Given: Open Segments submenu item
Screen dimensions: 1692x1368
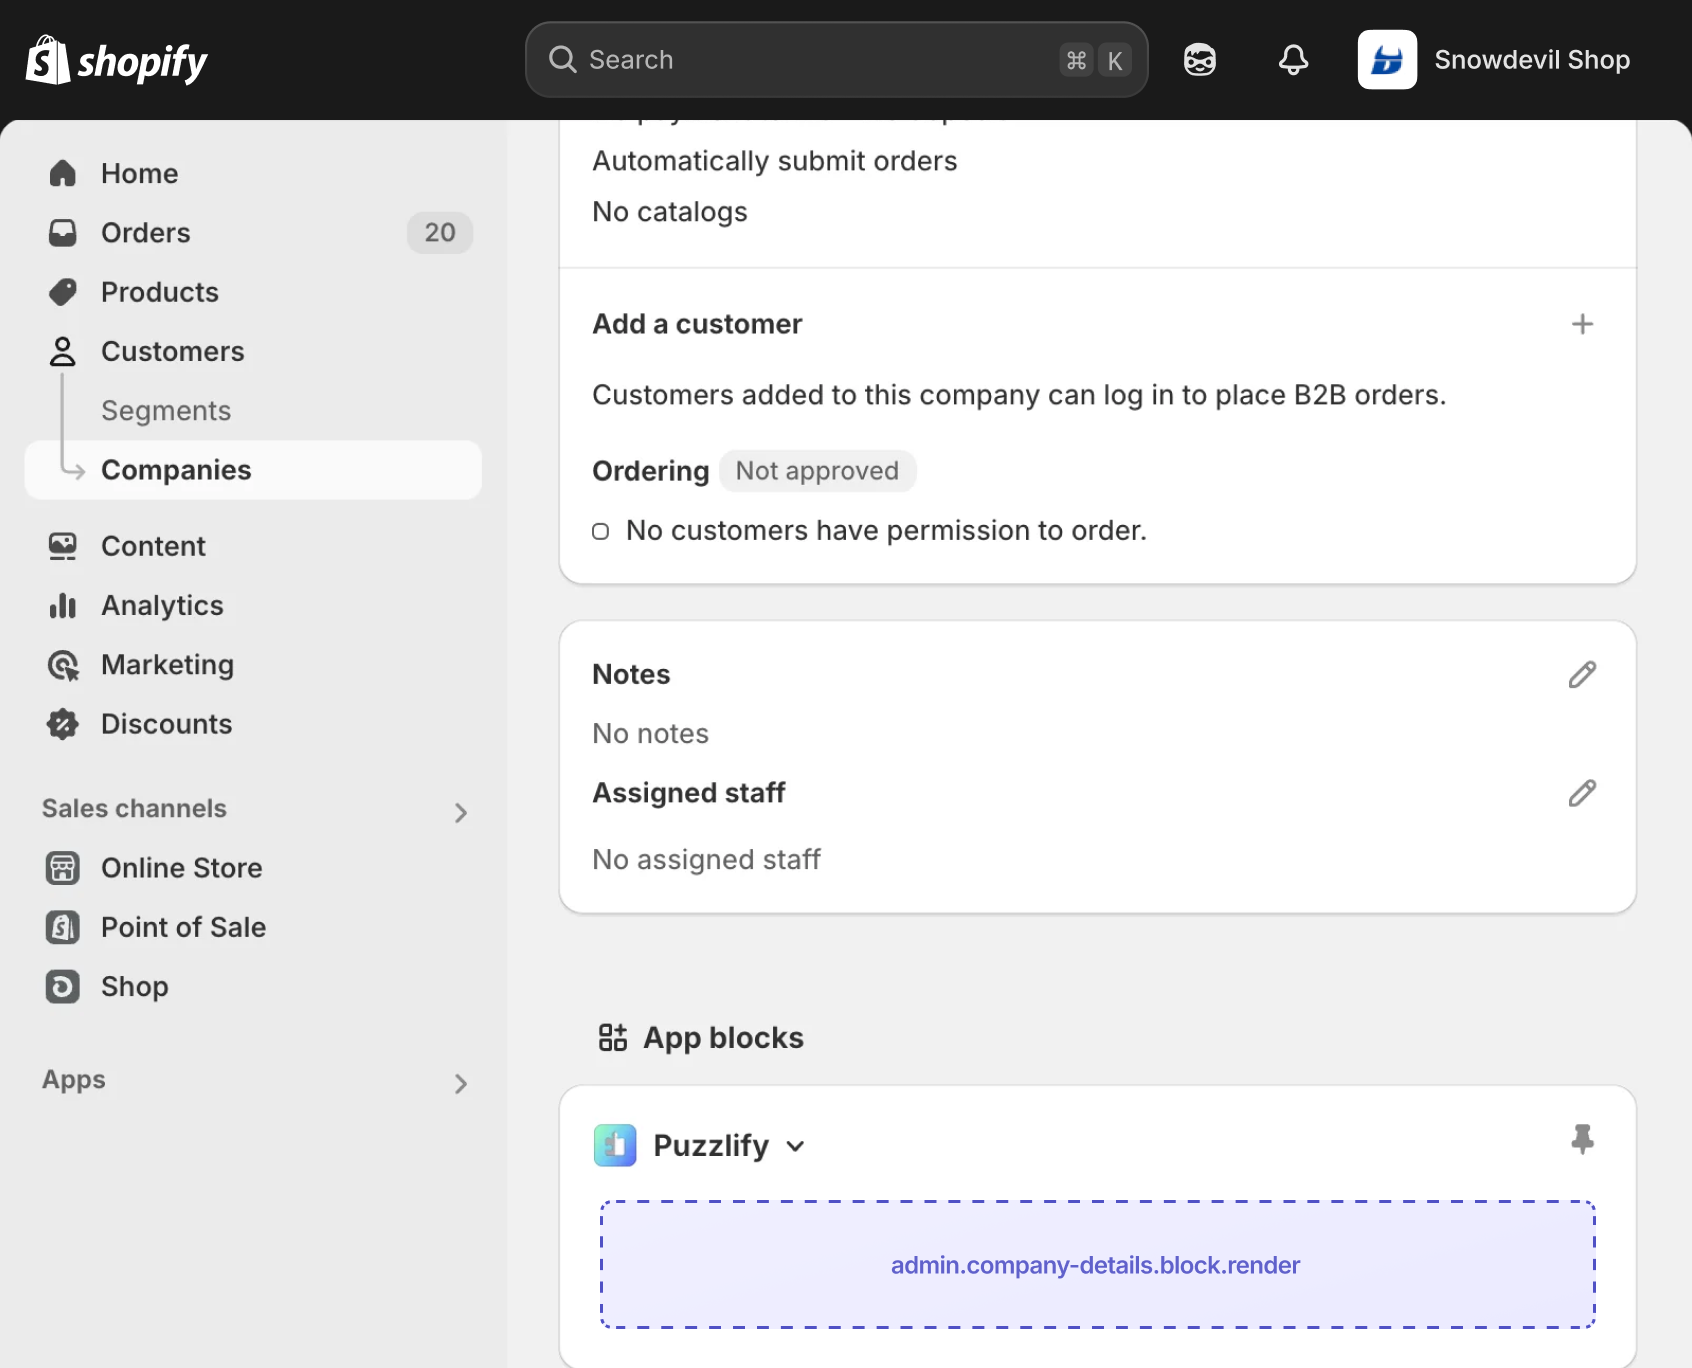Looking at the screenshot, I should 253,411.
